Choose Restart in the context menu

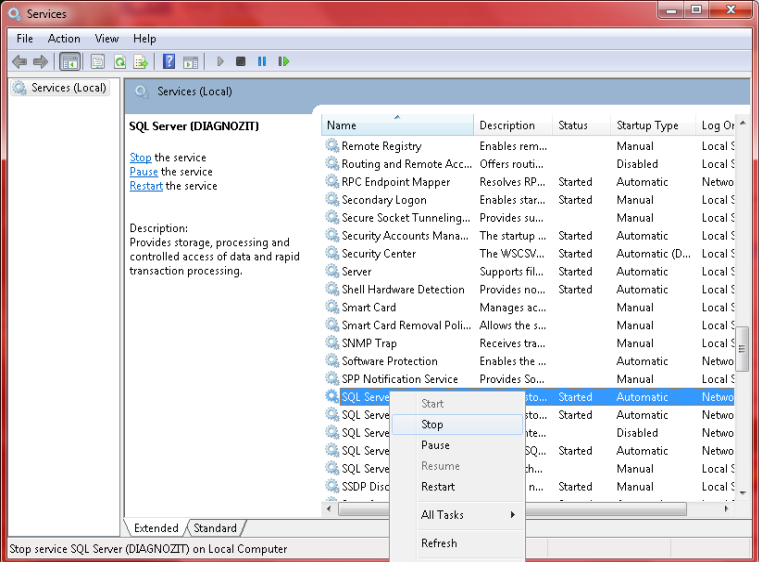457,487
